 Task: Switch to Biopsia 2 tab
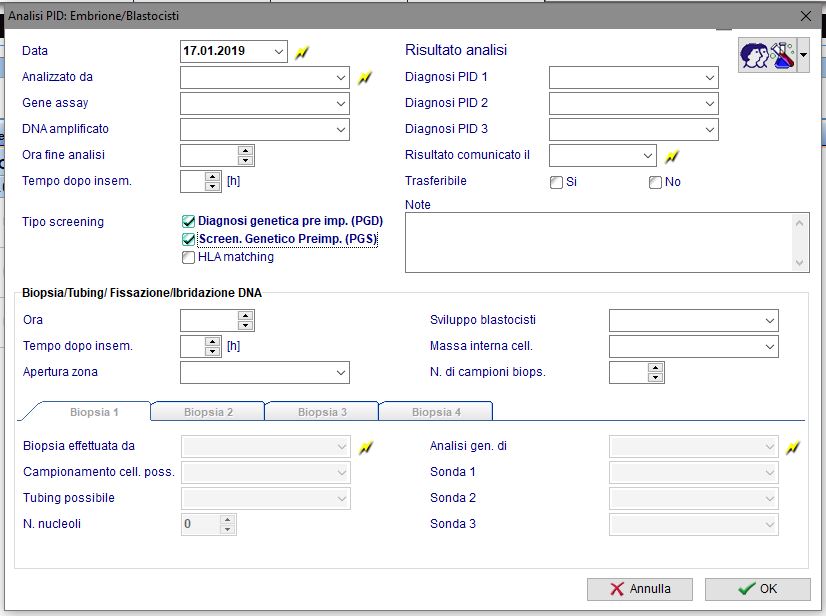208,412
